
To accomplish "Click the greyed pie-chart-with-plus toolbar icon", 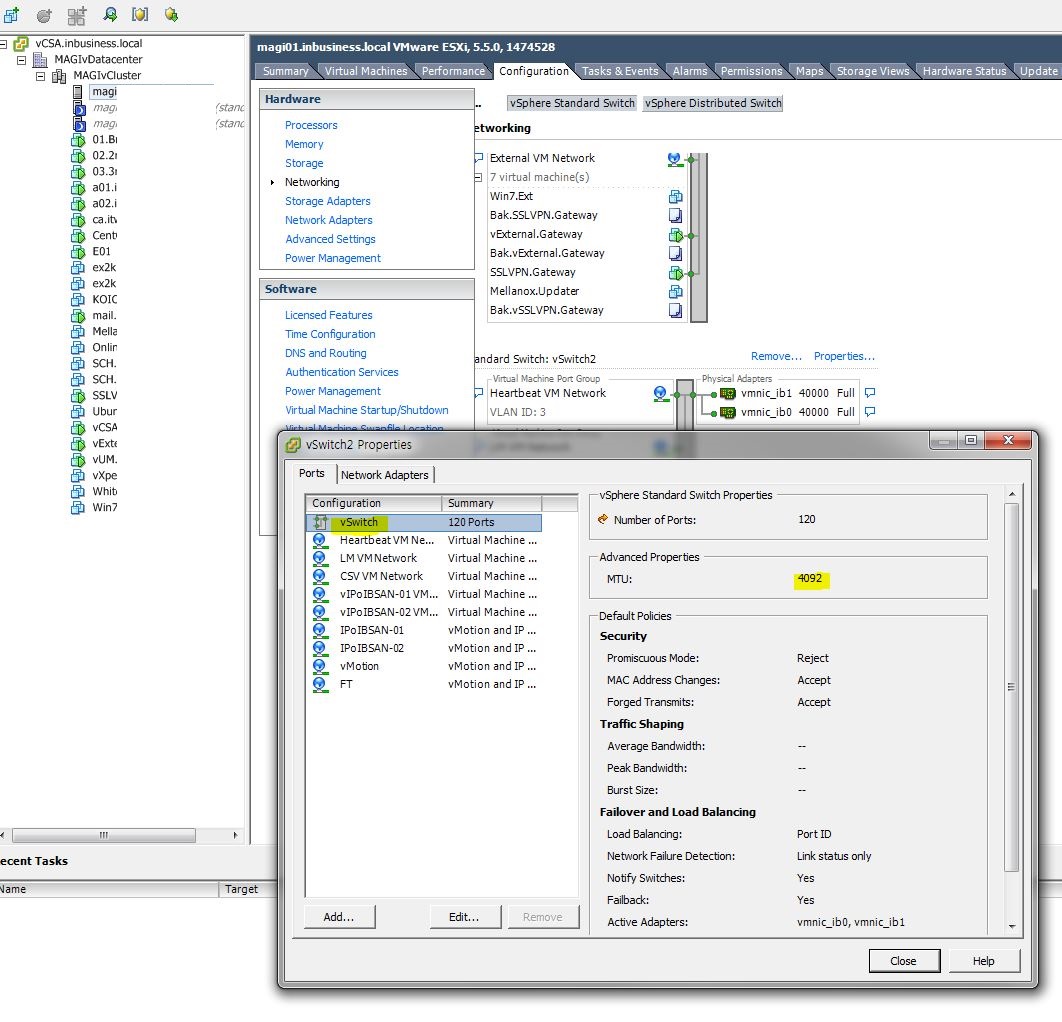I will click(x=44, y=15).
